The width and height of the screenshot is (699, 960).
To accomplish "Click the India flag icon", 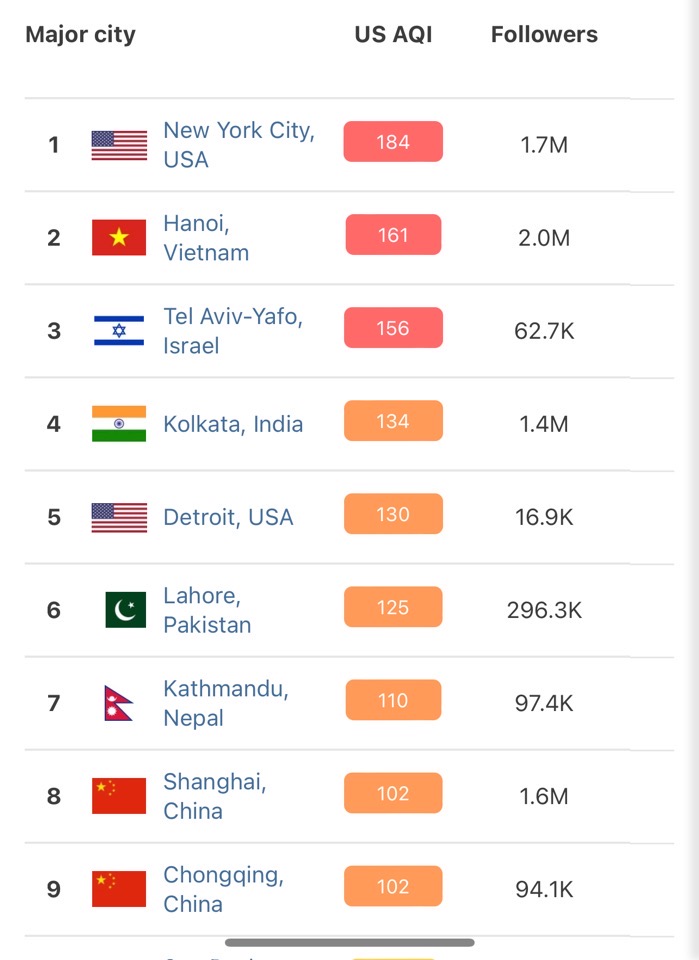I will tap(119, 424).
